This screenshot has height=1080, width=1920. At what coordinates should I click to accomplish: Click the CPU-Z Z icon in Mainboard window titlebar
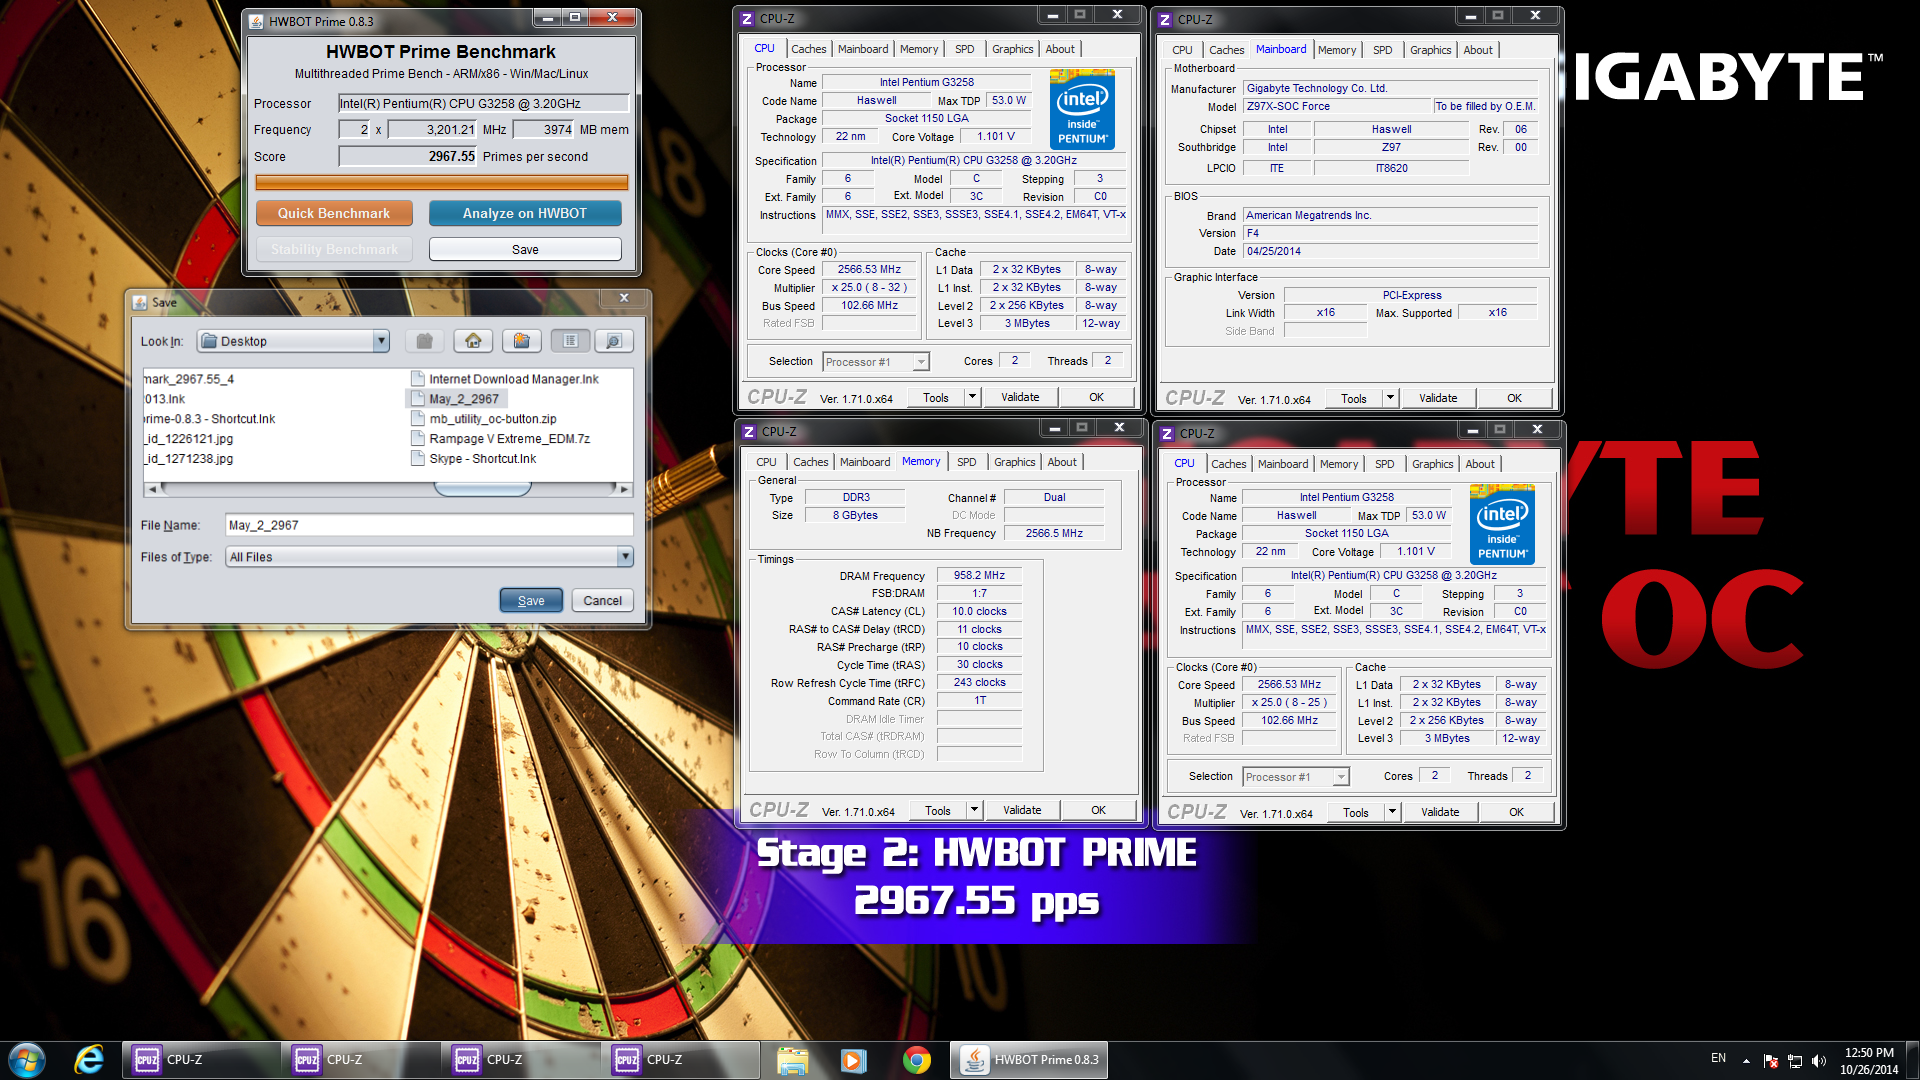point(1165,19)
